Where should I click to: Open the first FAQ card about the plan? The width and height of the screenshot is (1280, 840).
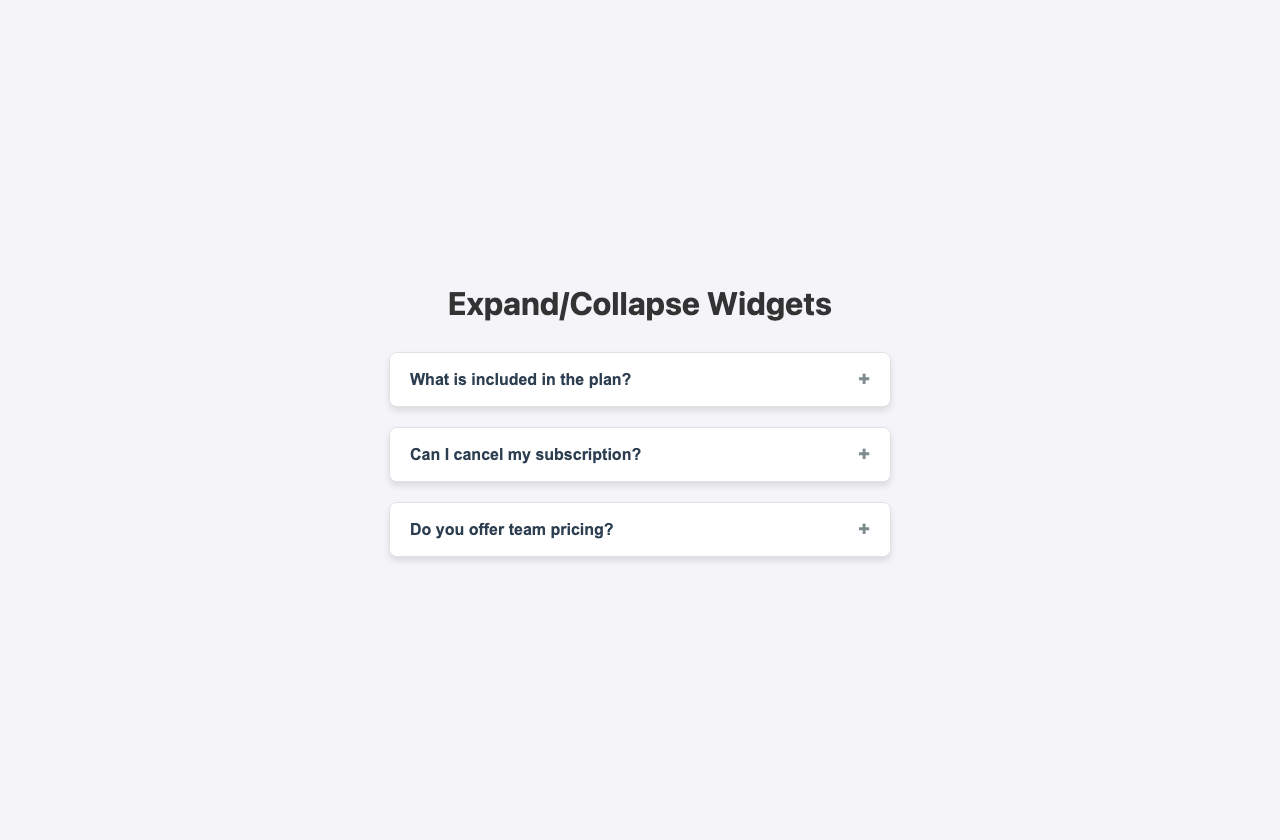coord(639,379)
